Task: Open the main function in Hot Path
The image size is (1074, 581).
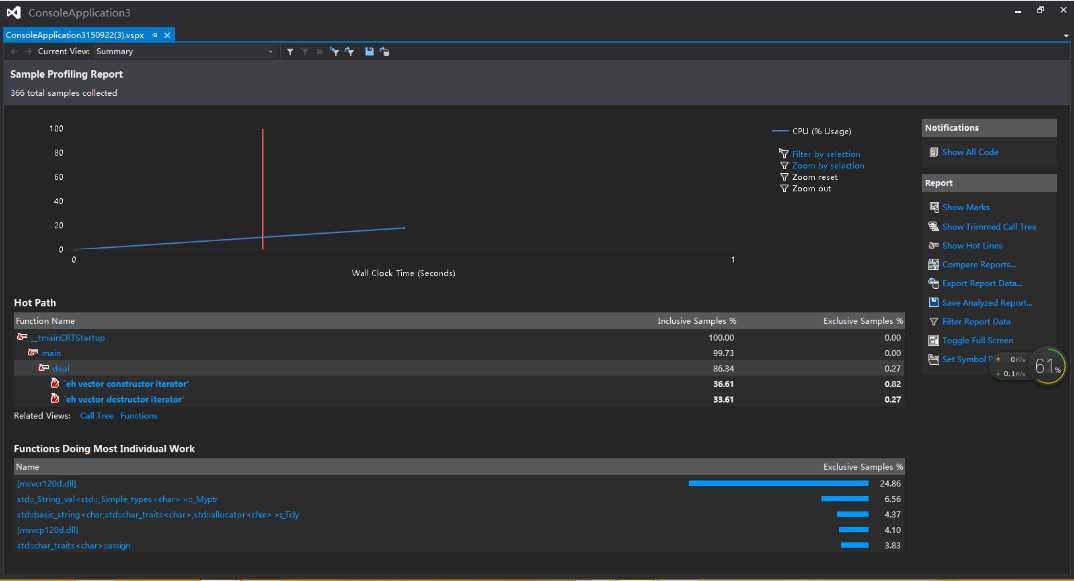Action: point(51,353)
